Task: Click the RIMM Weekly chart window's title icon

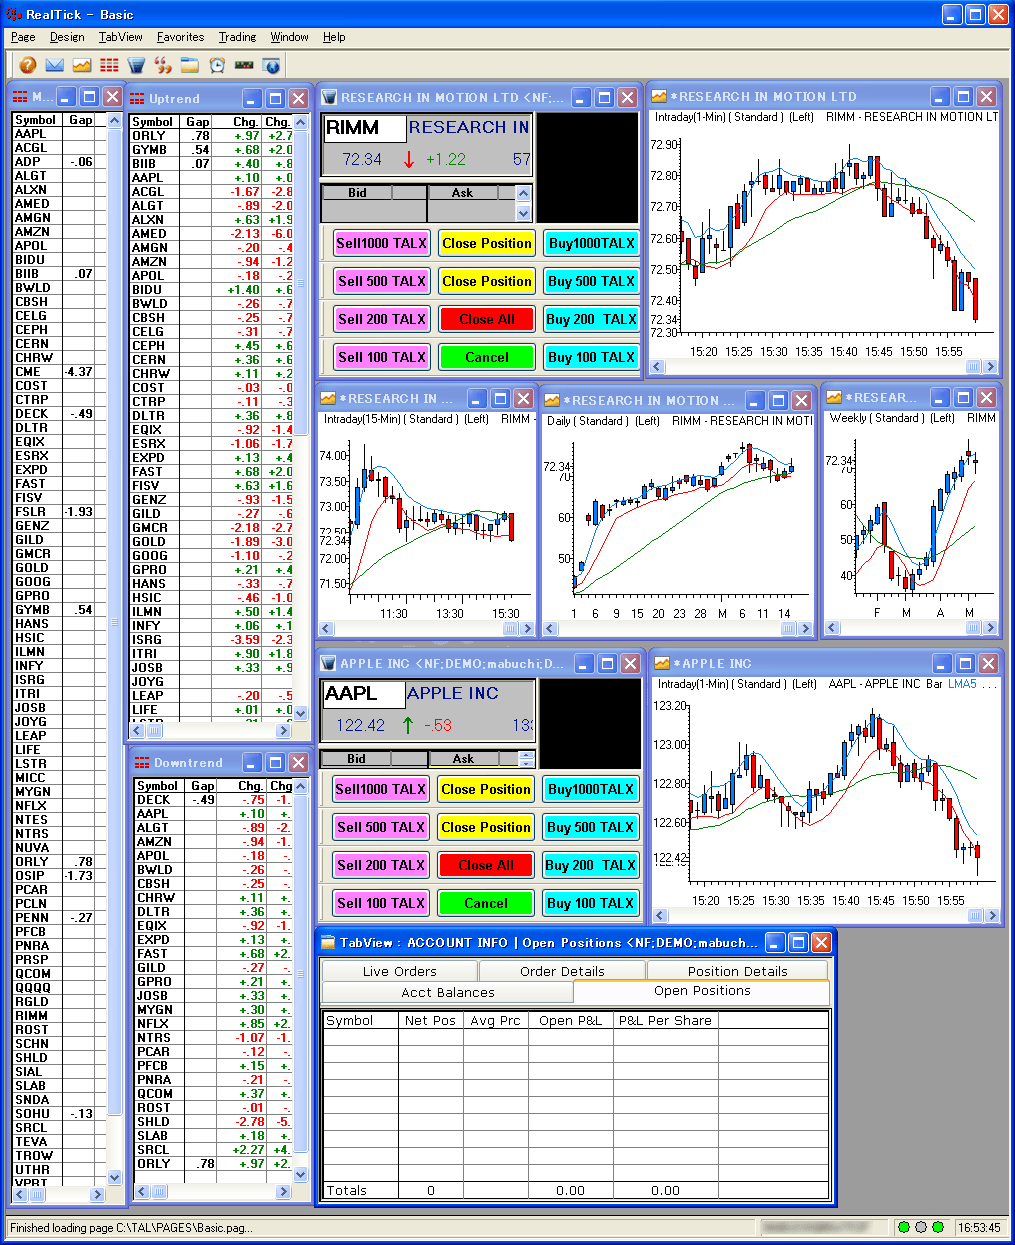Action: pos(834,398)
